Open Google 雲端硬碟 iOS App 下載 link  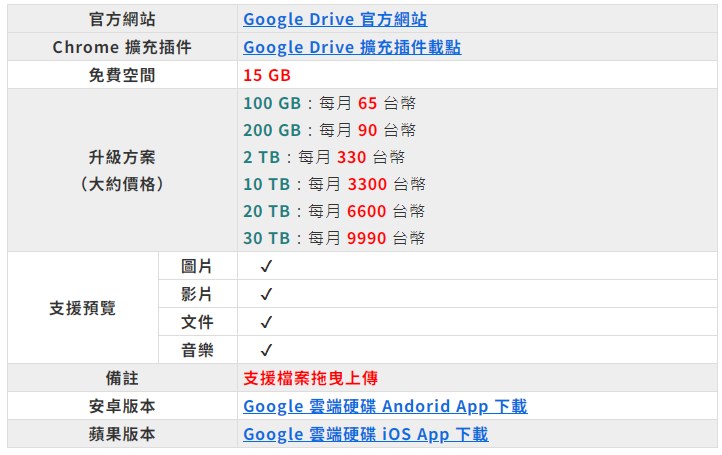365,434
